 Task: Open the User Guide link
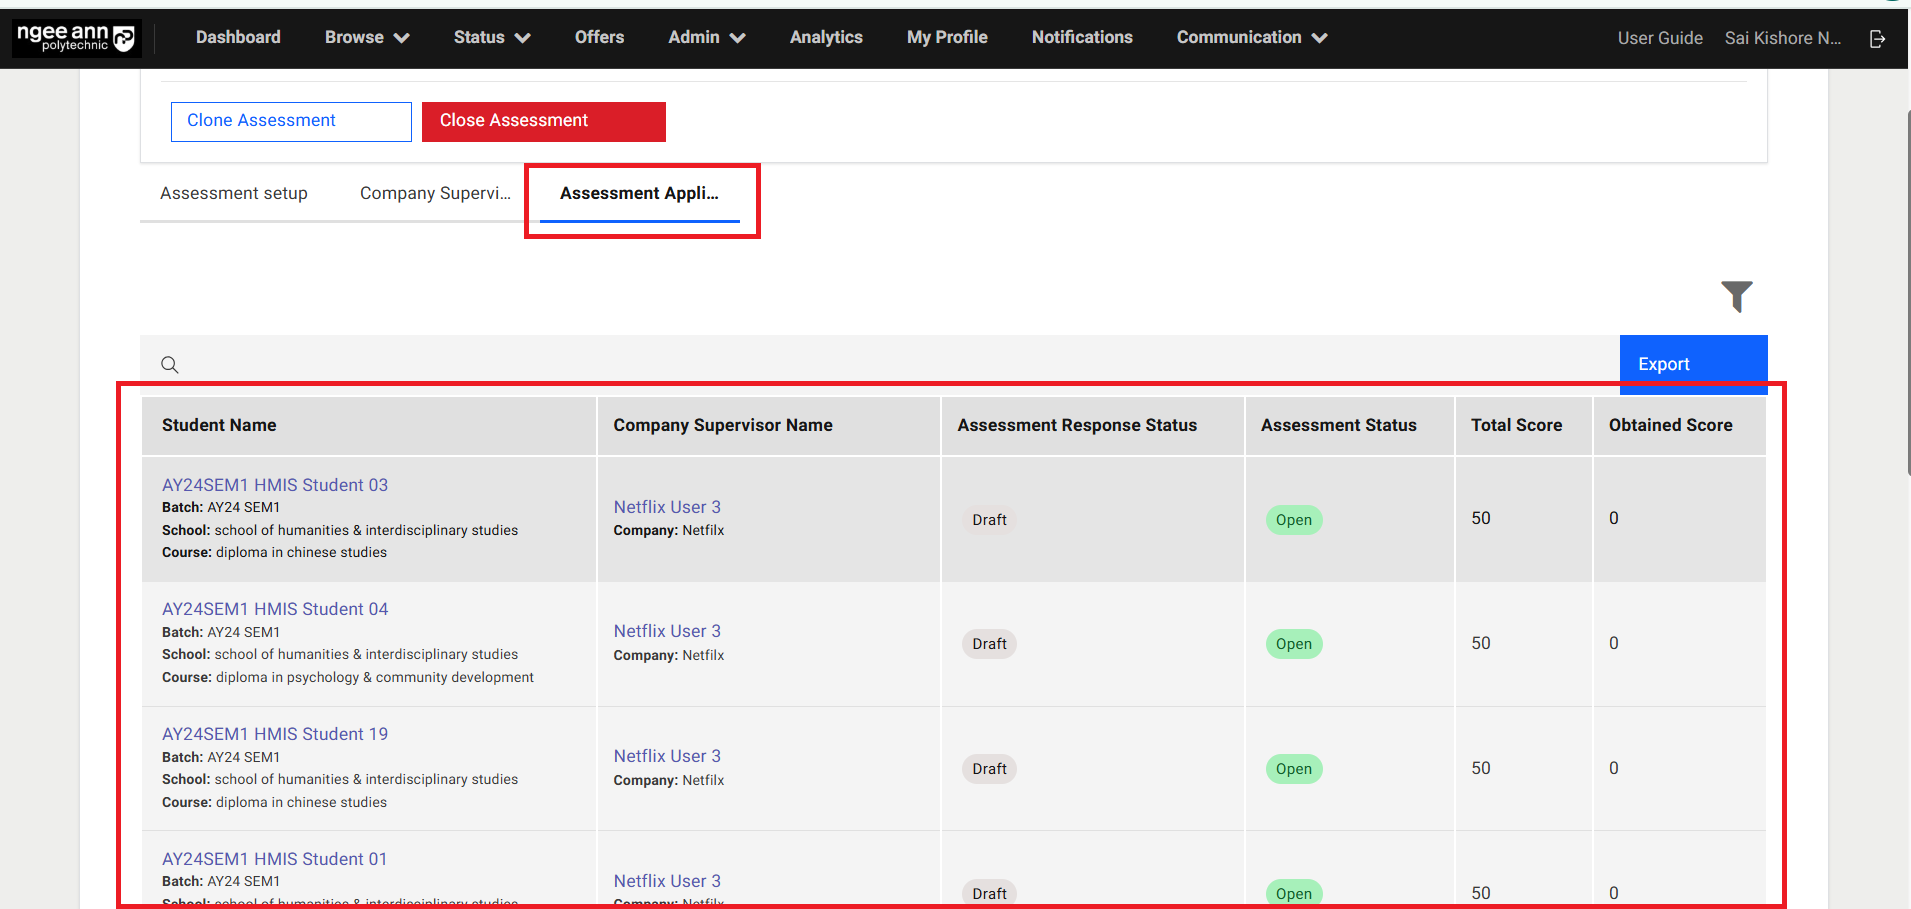tap(1659, 38)
